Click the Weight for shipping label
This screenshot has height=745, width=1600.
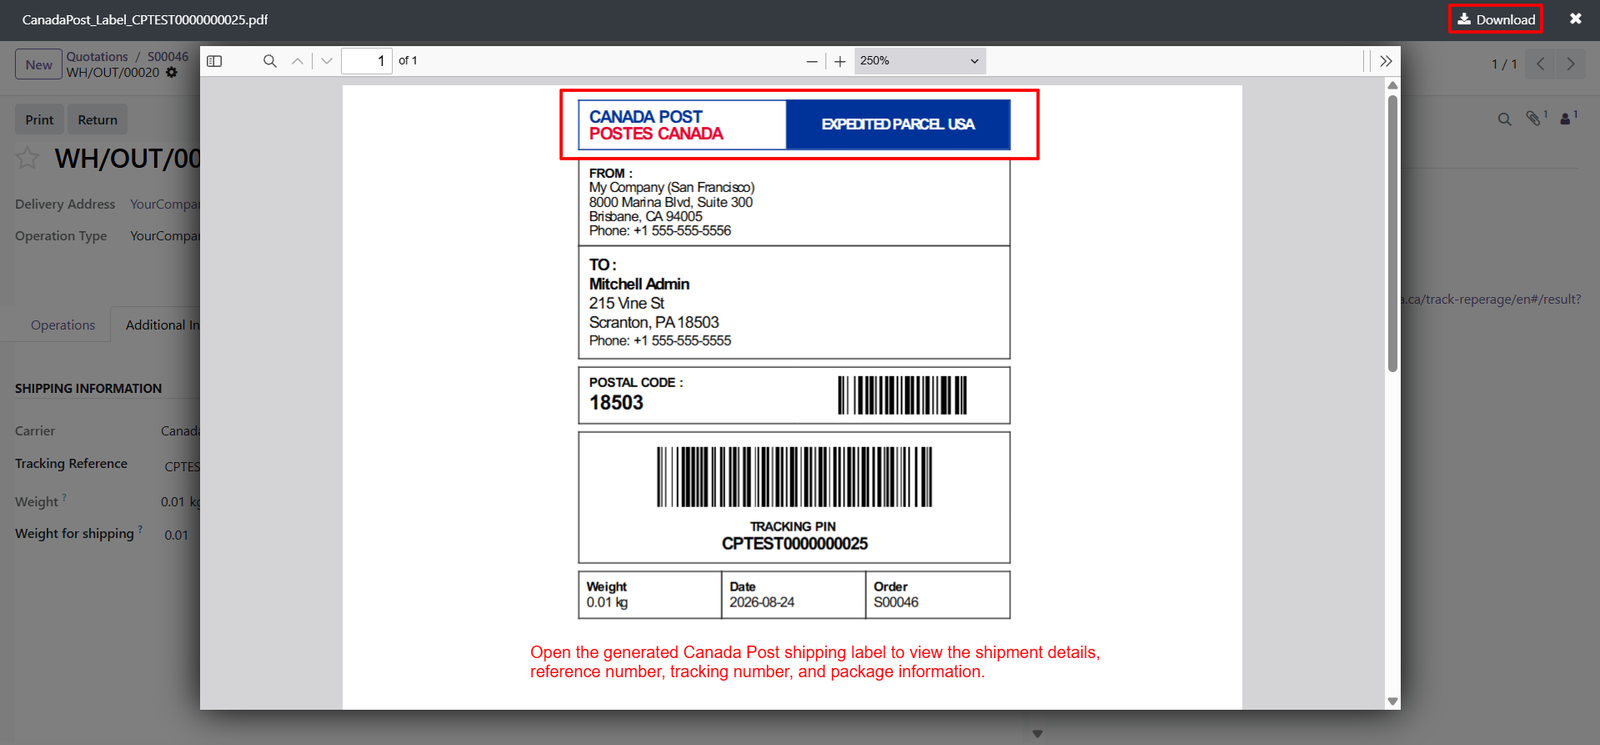tap(75, 534)
